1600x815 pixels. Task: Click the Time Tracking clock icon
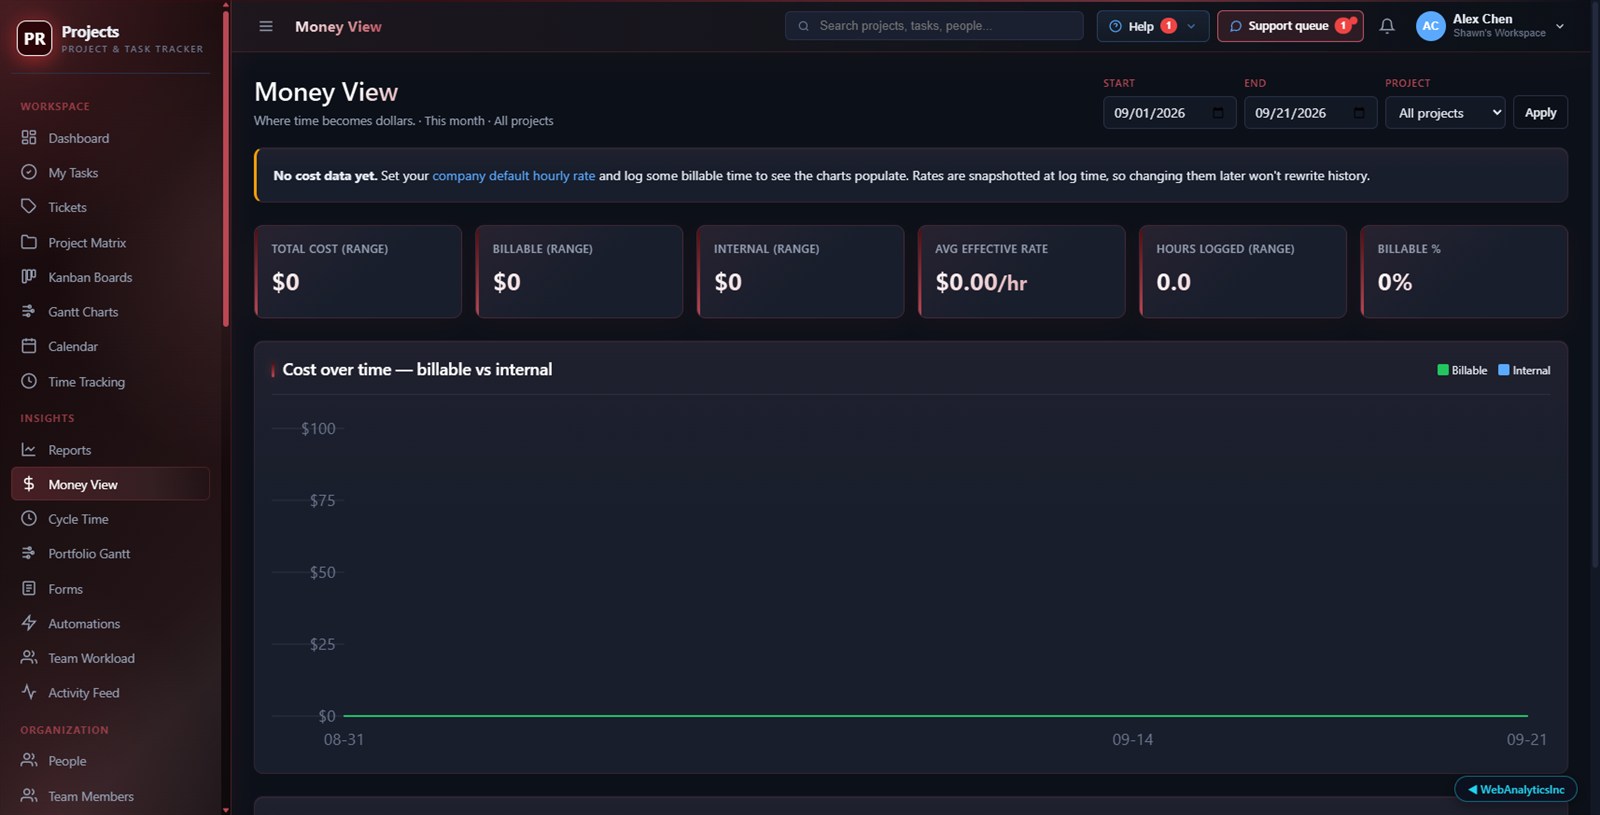pyautogui.click(x=29, y=381)
